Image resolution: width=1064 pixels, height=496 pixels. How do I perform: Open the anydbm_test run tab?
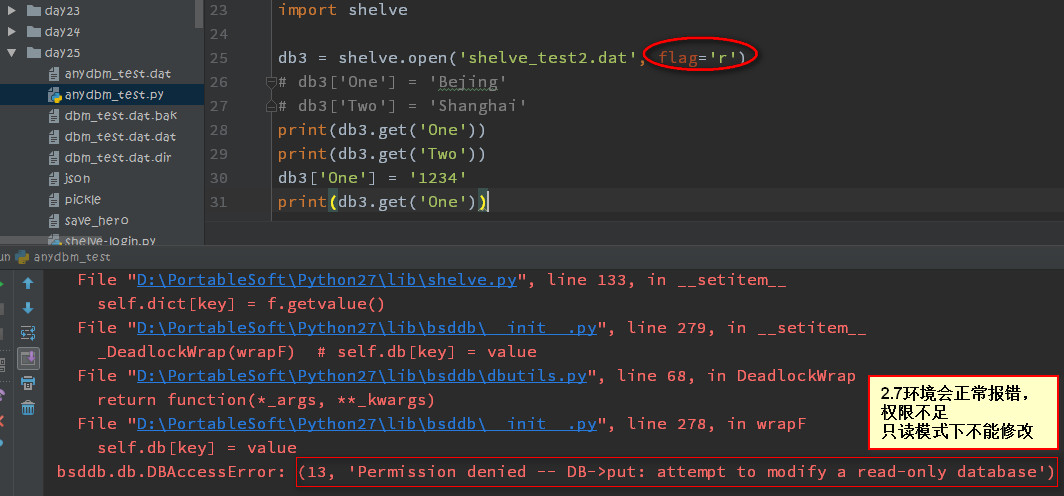[x=64, y=257]
